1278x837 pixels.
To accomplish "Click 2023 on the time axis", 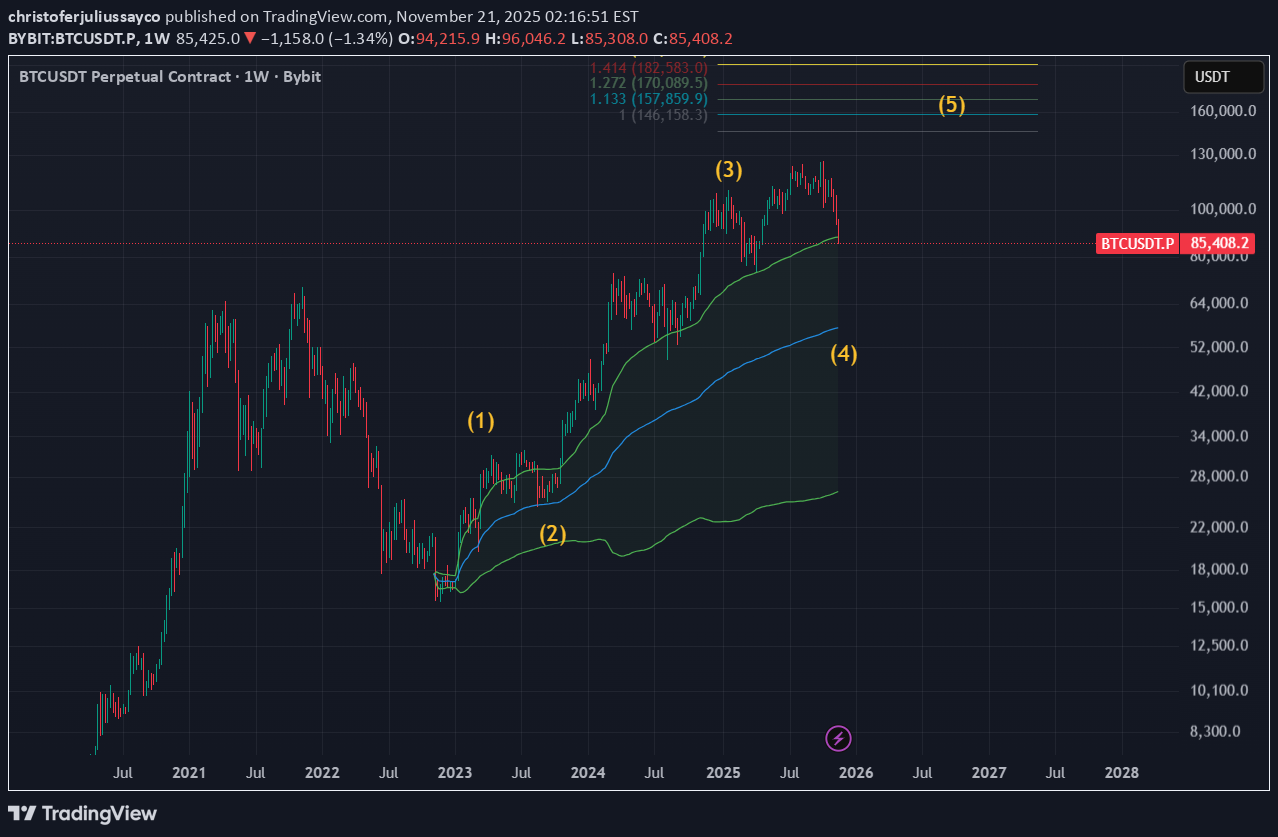I will [x=455, y=773].
